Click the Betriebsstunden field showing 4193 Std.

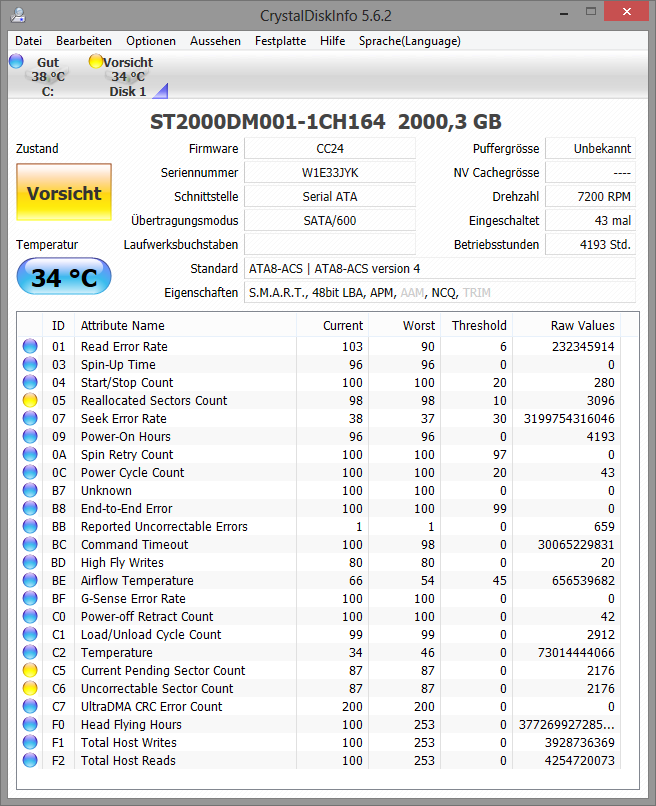tap(590, 245)
